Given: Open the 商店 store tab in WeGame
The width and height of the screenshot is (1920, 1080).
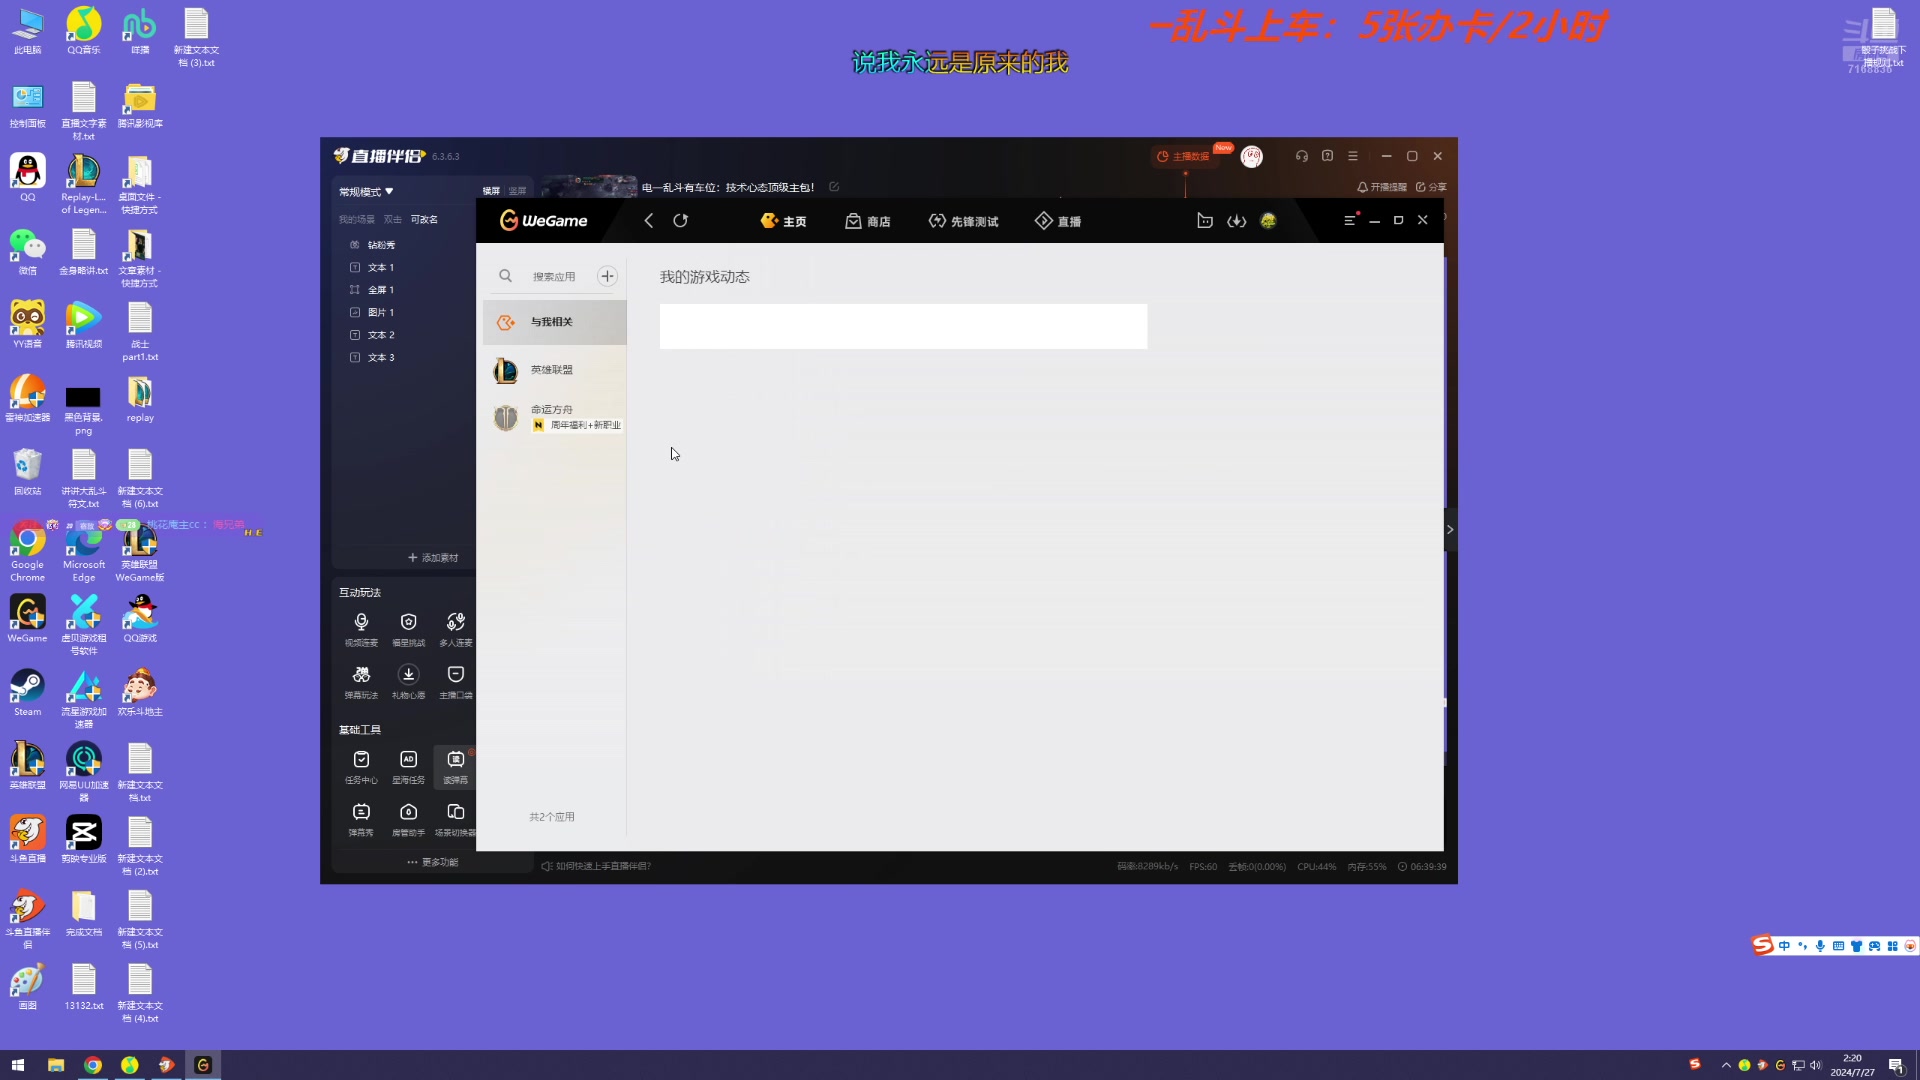Looking at the screenshot, I should click(x=867, y=221).
